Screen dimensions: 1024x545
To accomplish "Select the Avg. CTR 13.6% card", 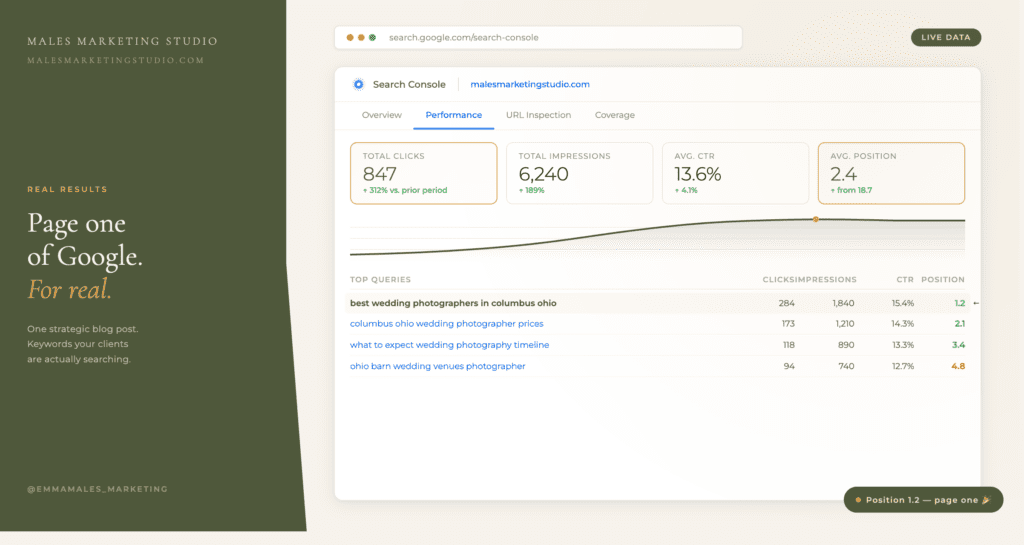I will coord(735,173).
